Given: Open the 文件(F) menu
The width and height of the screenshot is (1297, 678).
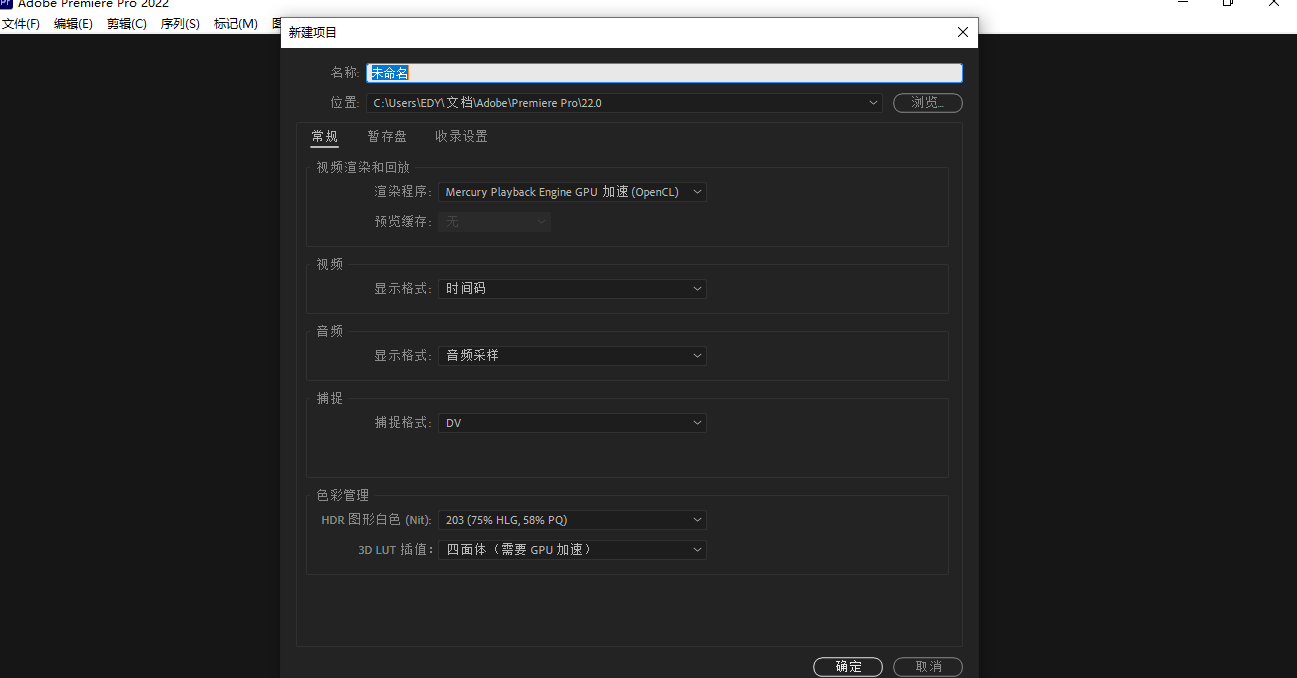Looking at the screenshot, I should [20, 24].
